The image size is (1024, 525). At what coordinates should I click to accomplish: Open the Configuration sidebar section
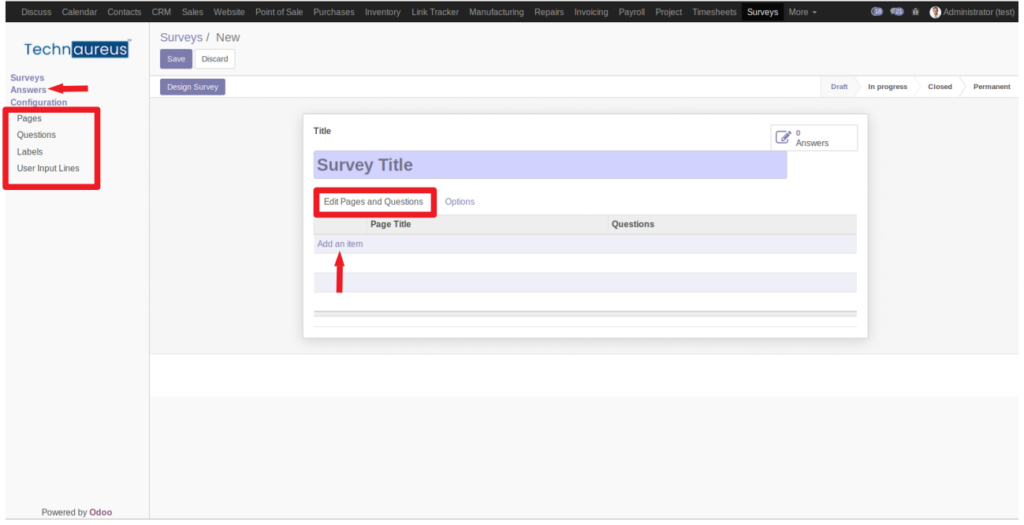click(x=39, y=102)
